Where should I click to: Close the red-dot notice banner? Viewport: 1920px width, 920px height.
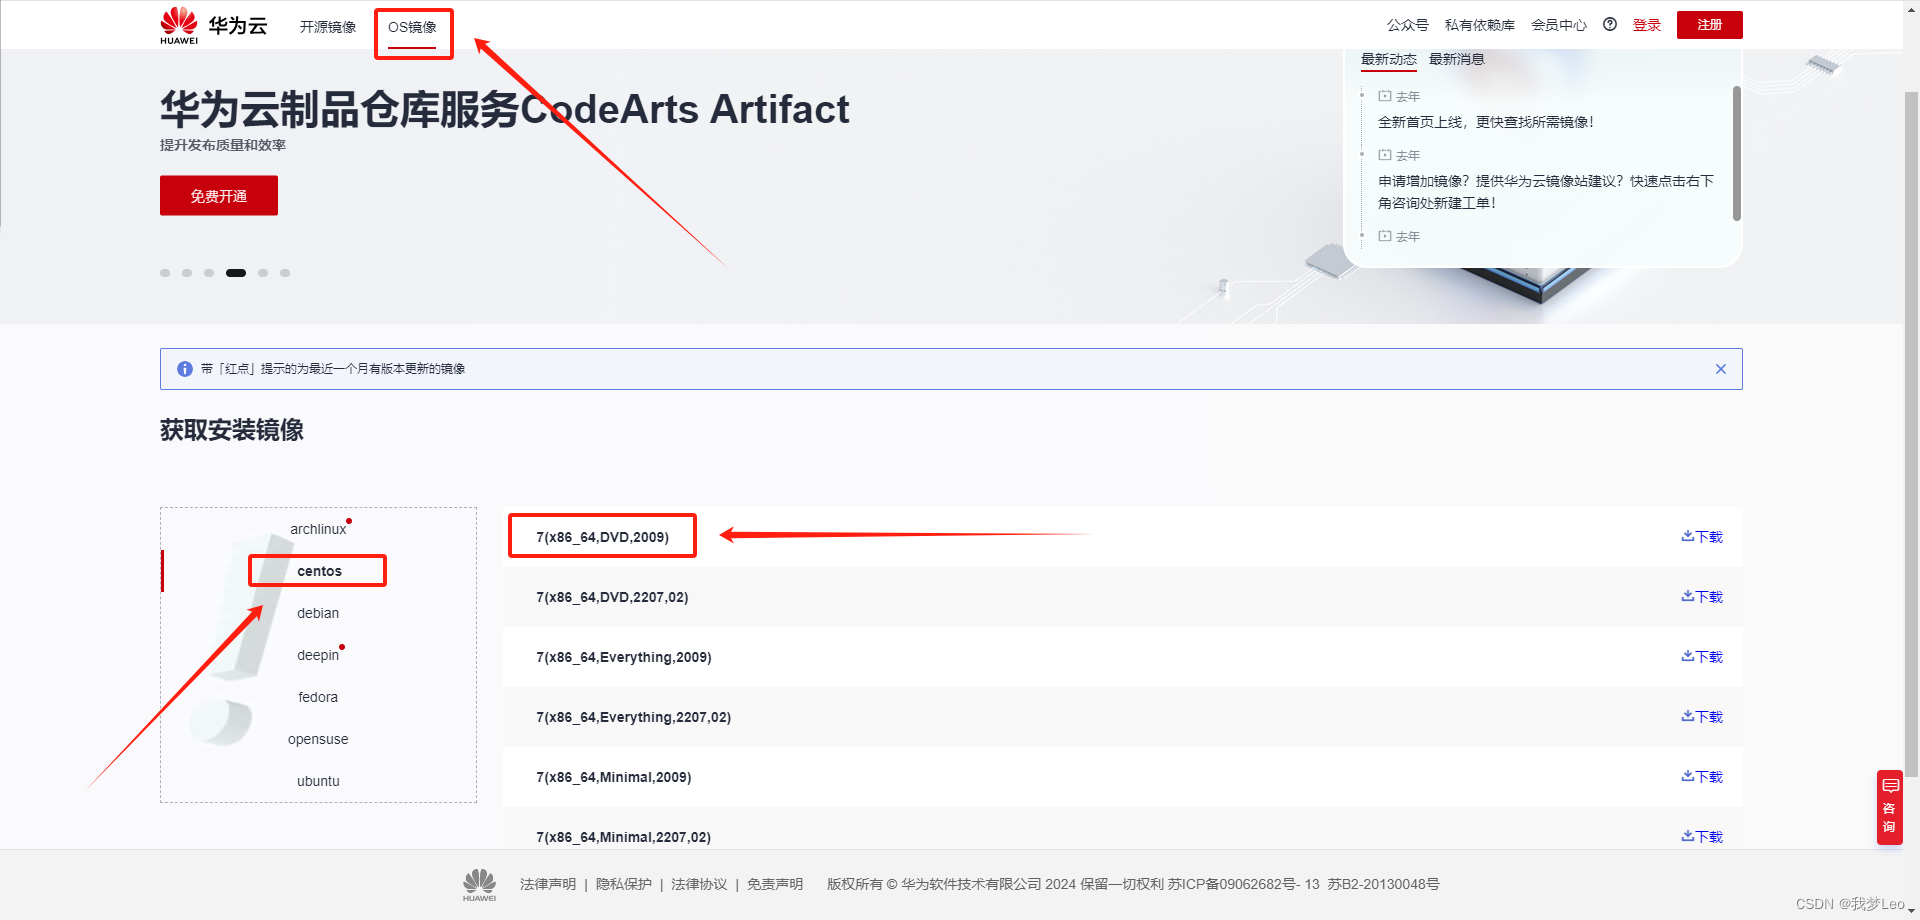point(1721,369)
